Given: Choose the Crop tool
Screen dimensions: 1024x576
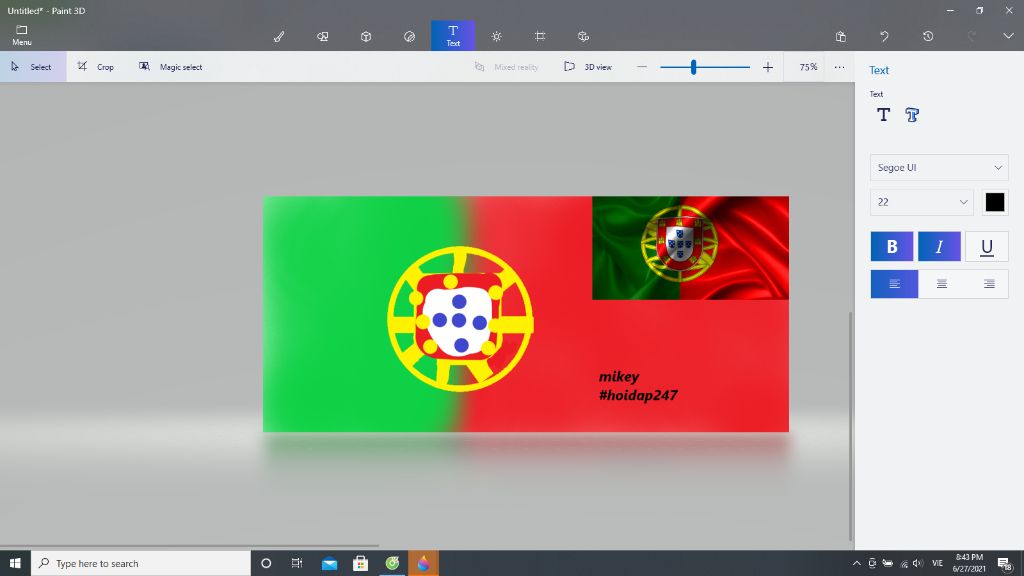Looking at the screenshot, I should (x=95, y=67).
